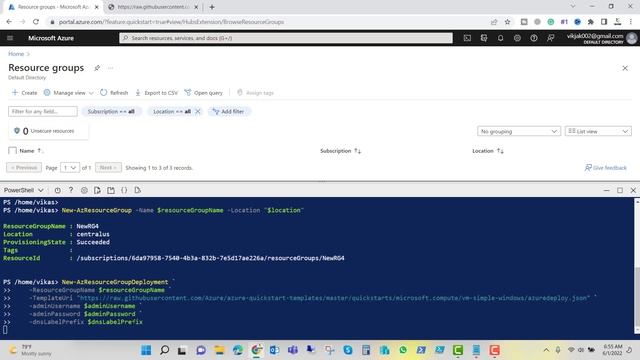Viewport: 640px width, 360px height.
Task: Open Directories and subscriptions filter icon
Action: tap(484, 38)
